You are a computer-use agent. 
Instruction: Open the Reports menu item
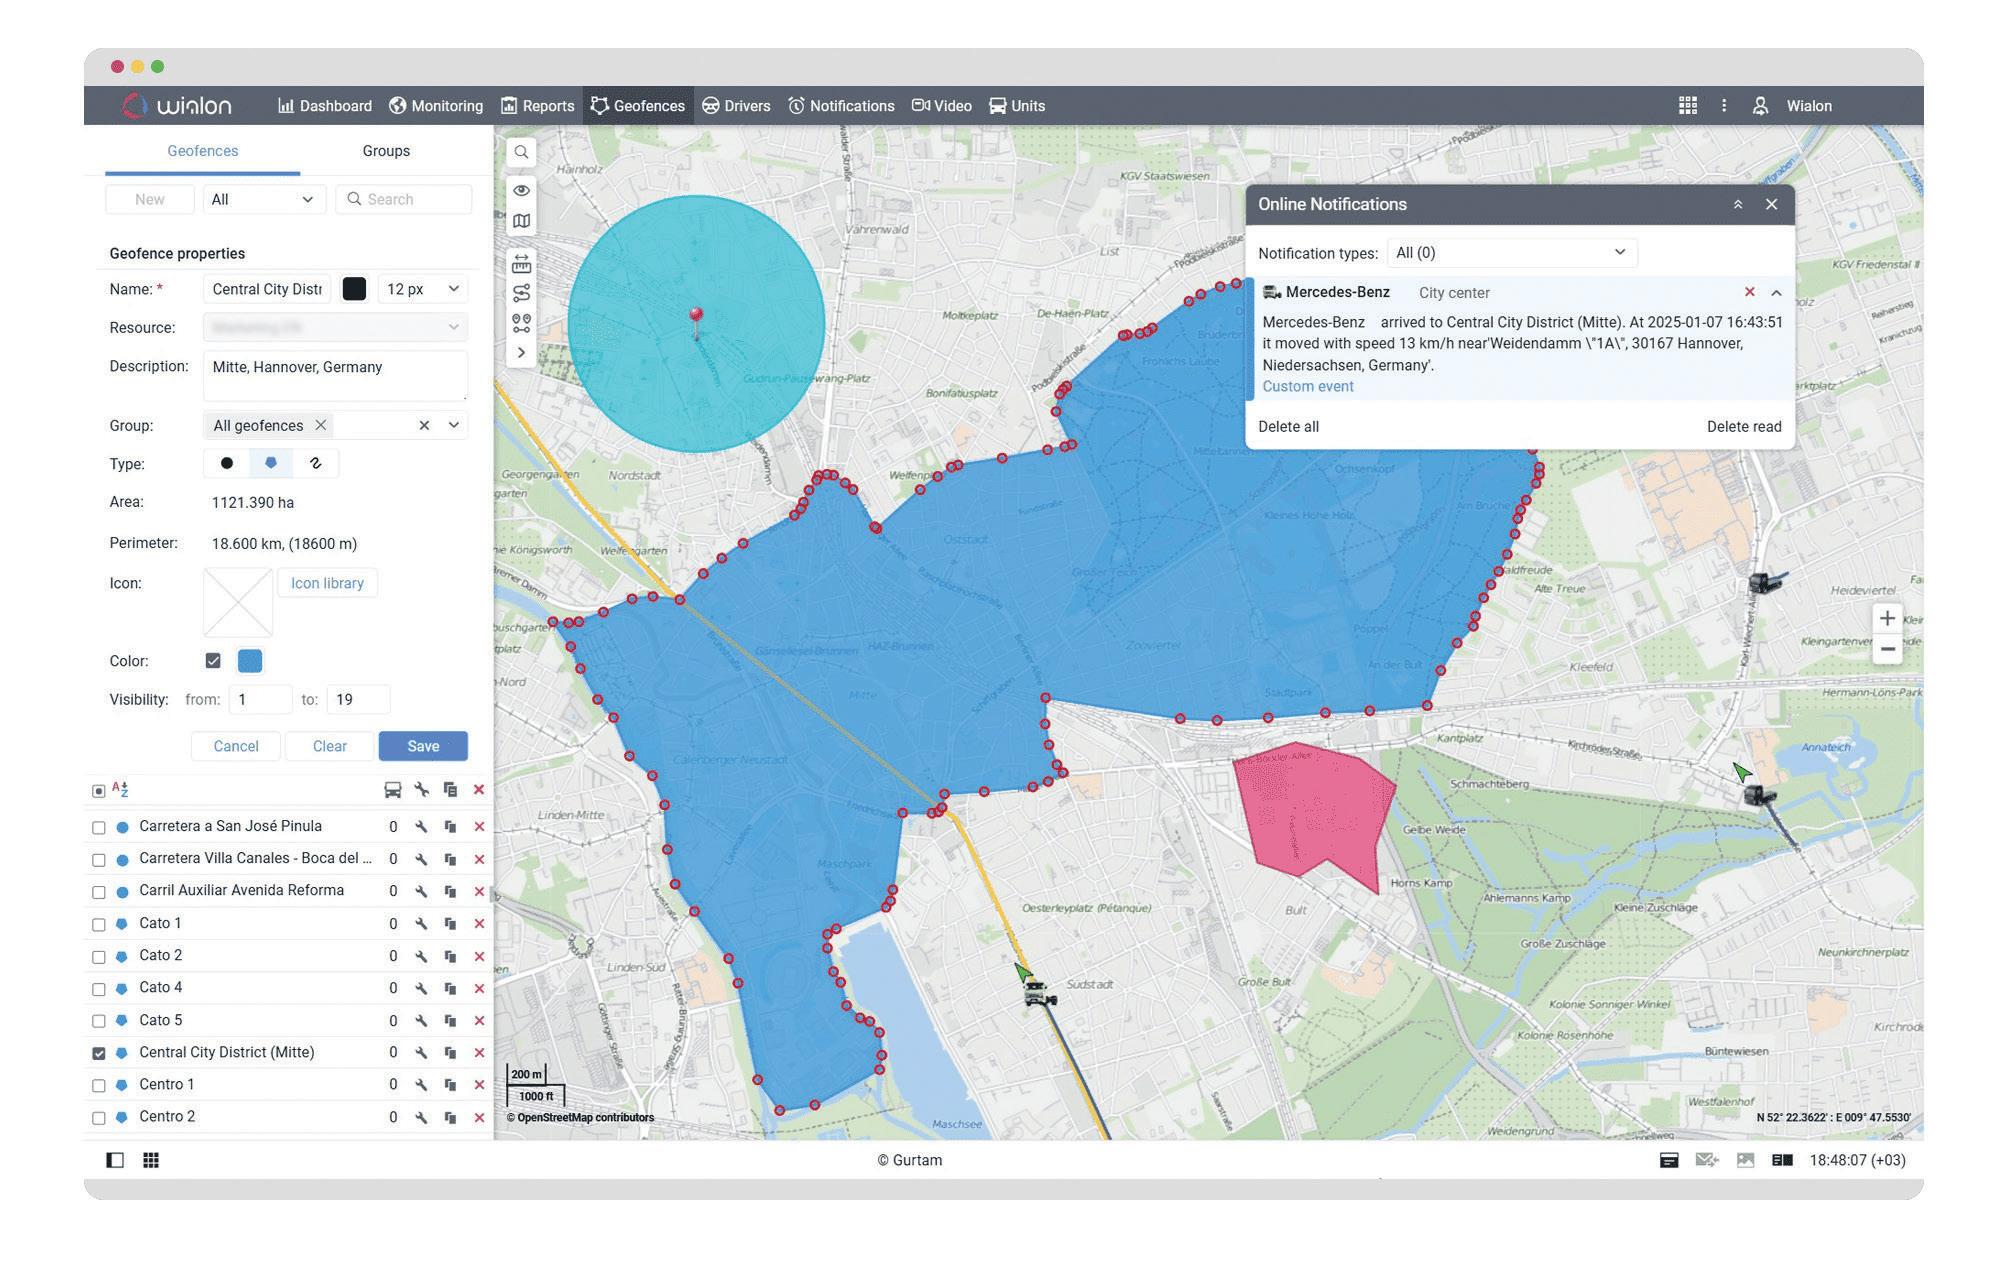(538, 106)
